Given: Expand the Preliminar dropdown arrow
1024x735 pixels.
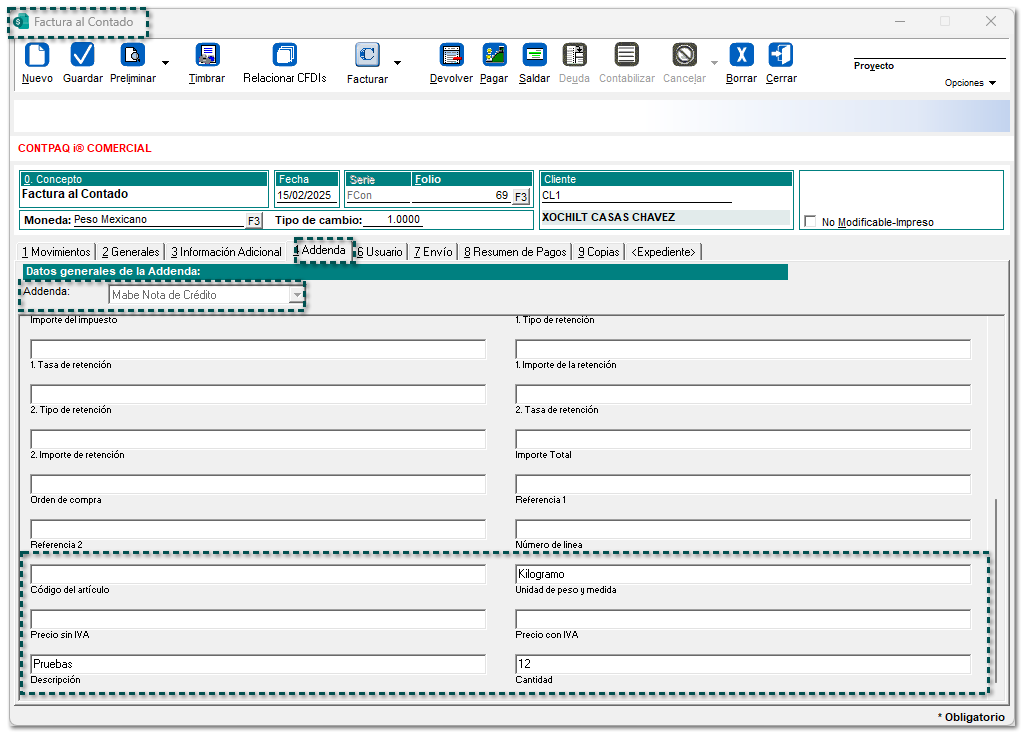Looking at the screenshot, I should pos(165,63).
